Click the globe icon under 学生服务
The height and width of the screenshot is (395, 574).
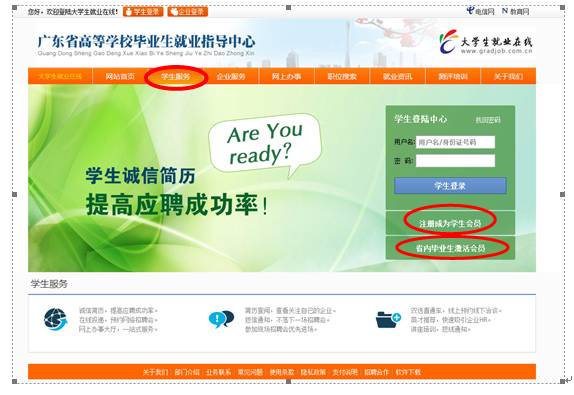coord(56,319)
